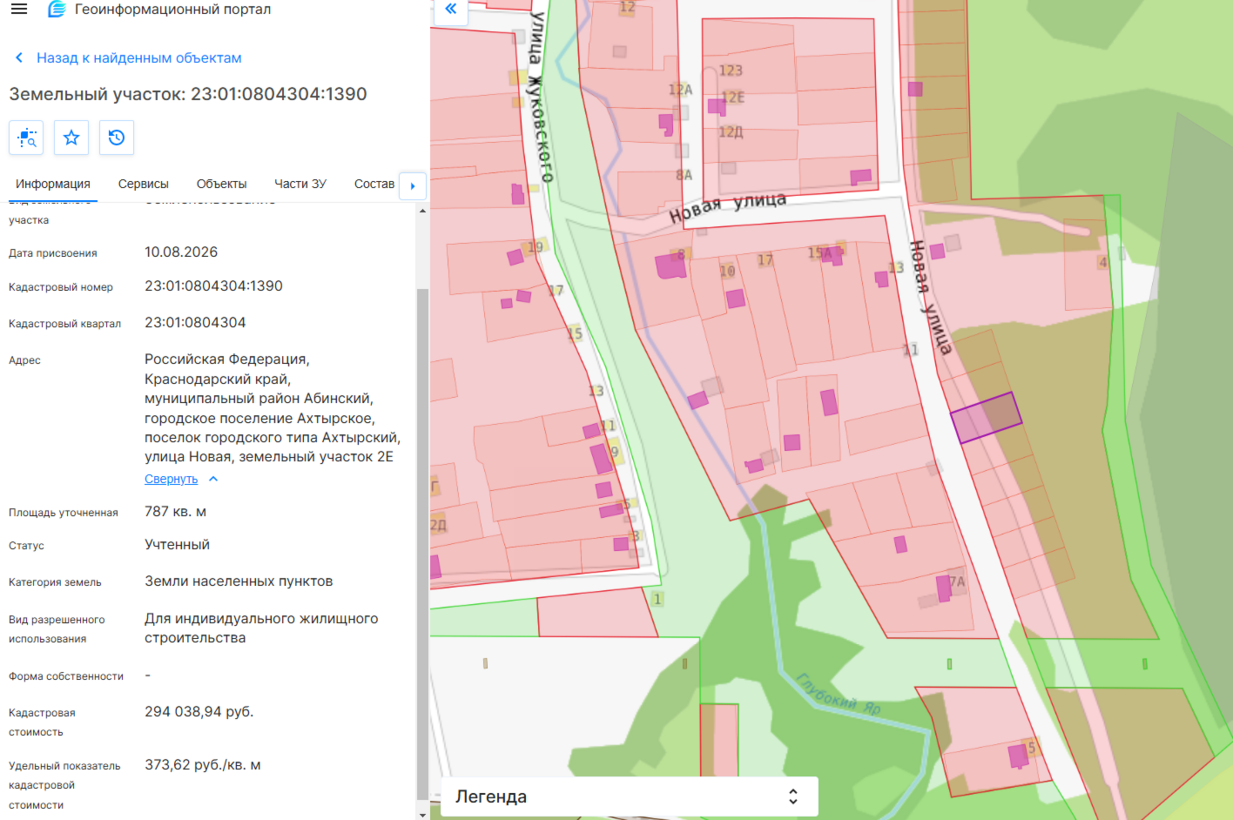
Task: Expand the Легенда panel
Action: click(x=629, y=797)
